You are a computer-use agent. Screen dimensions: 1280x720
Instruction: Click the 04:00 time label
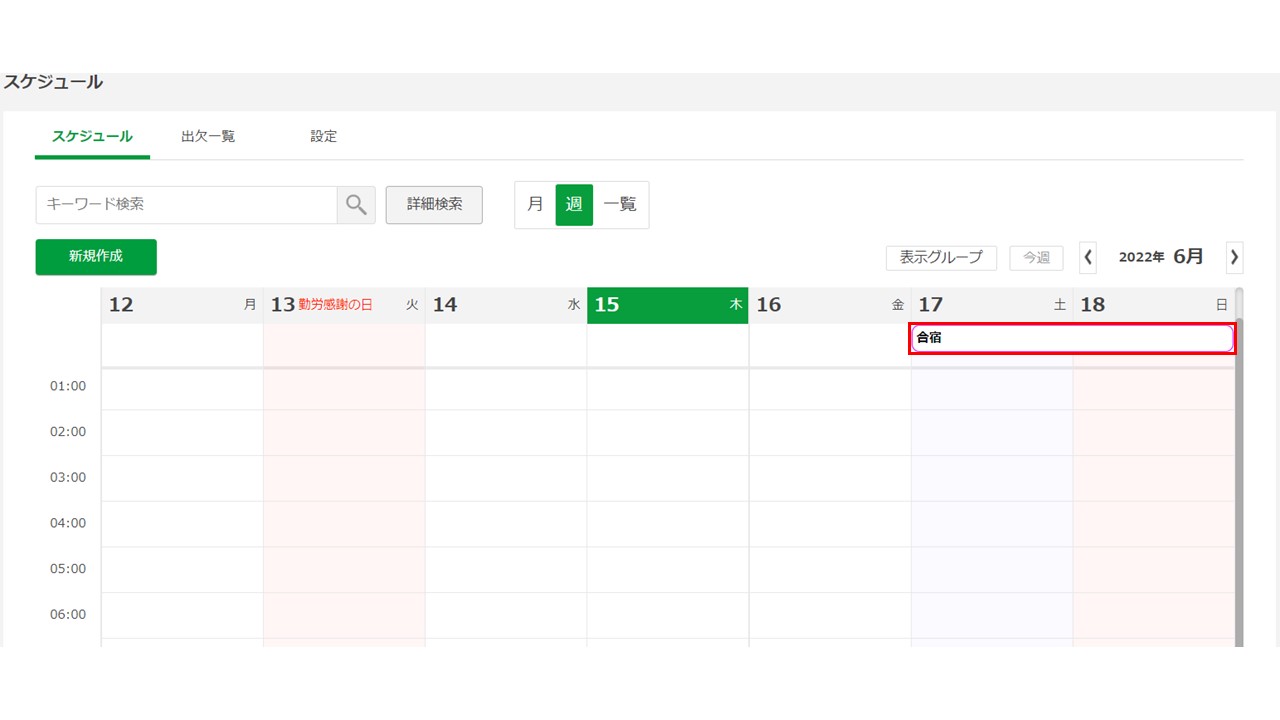(x=68, y=523)
